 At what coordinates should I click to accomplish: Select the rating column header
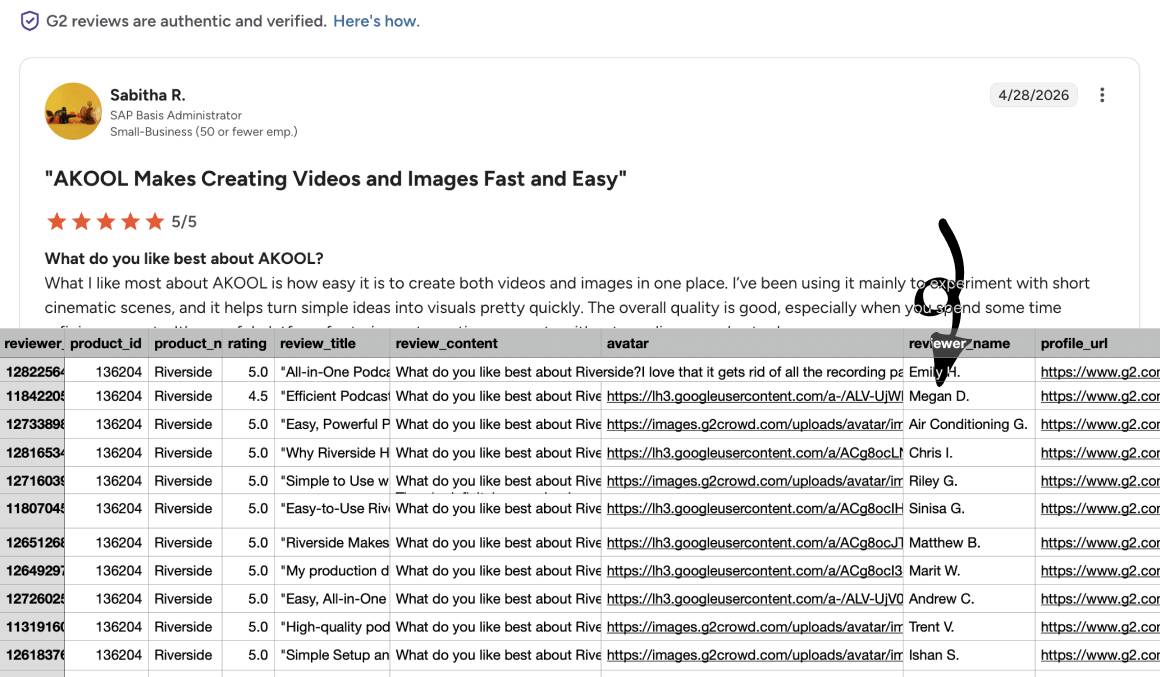247,343
